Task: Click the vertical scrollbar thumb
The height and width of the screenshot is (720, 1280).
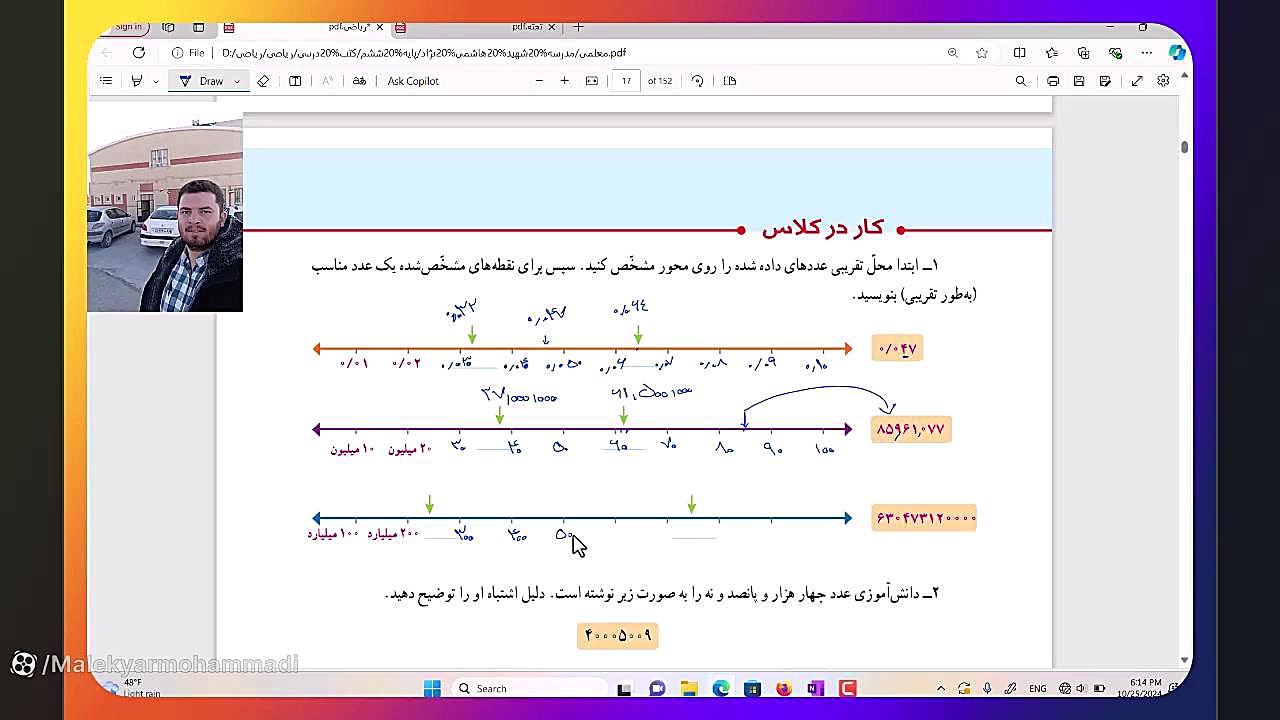Action: pyautogui.click(x=1184, y=147)
